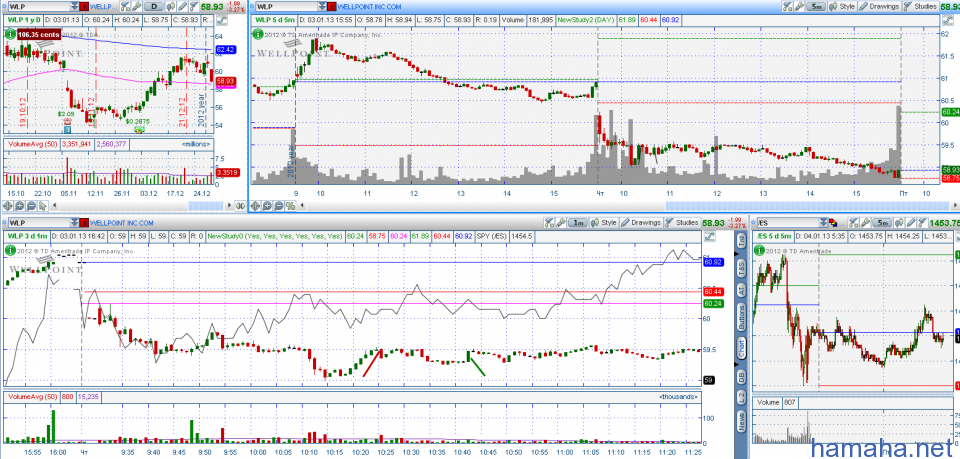Click the share icon in the top 5m chart toolbar
Image resolution: width=960 pixels, height=459 pixels.
787,6
